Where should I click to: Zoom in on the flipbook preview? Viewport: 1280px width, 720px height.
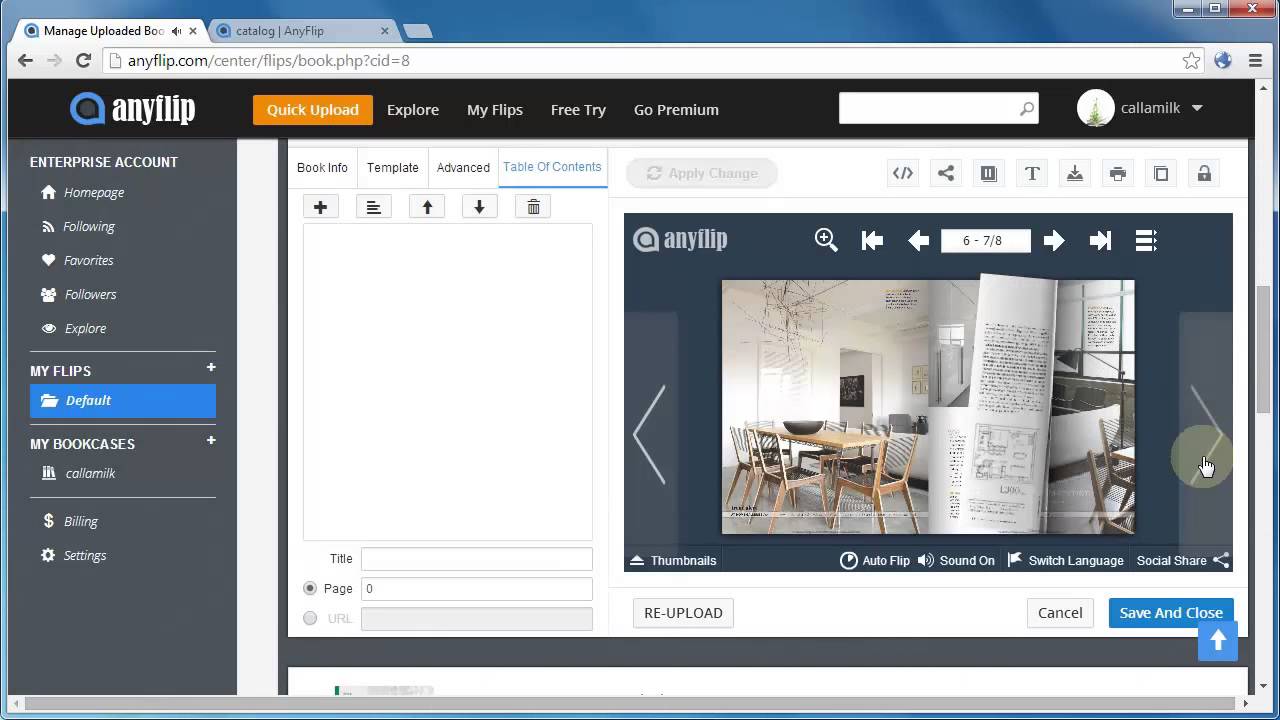(826, 240)
